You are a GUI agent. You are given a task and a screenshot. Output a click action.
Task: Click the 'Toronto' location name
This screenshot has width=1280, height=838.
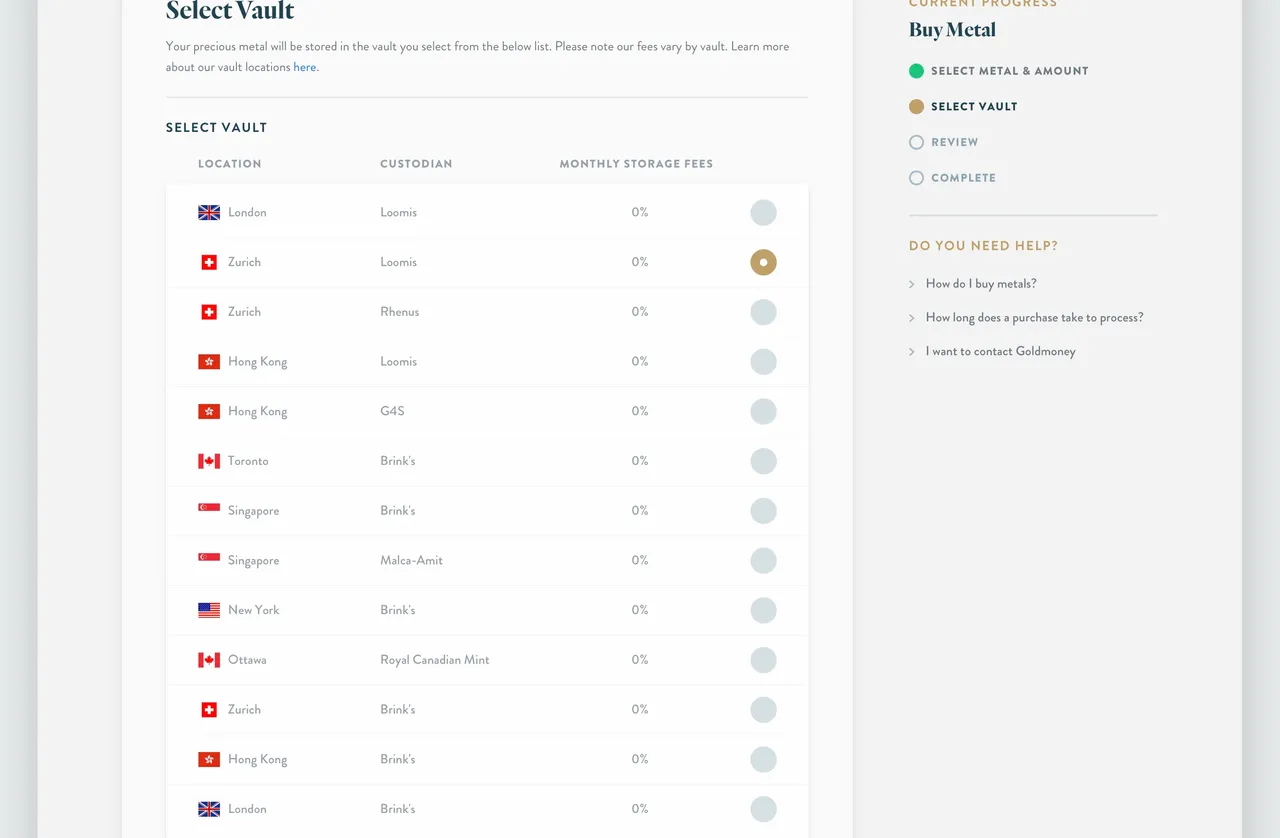[248, 461]
